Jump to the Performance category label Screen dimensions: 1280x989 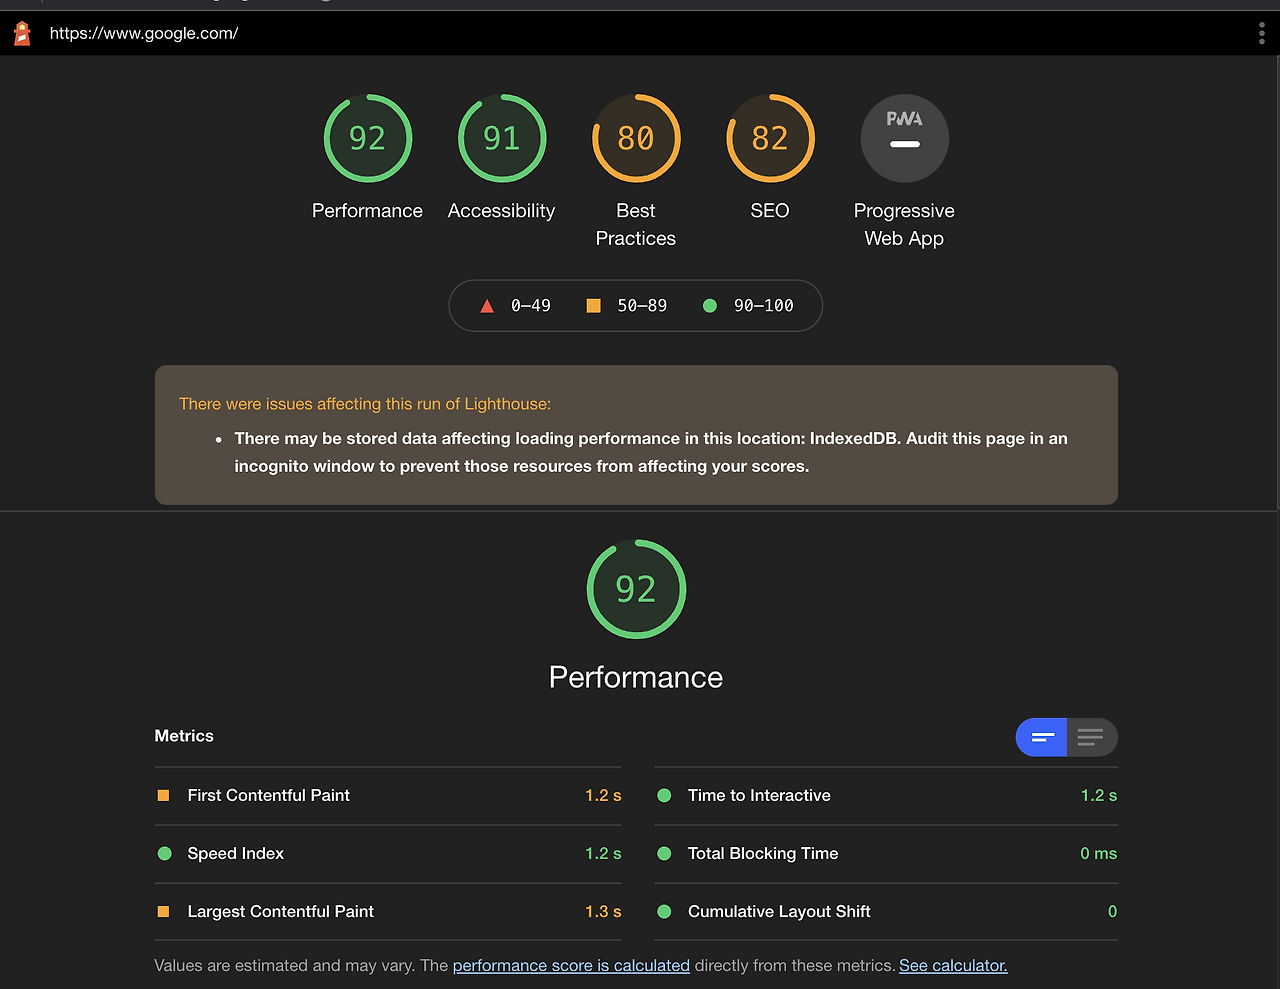367,211
